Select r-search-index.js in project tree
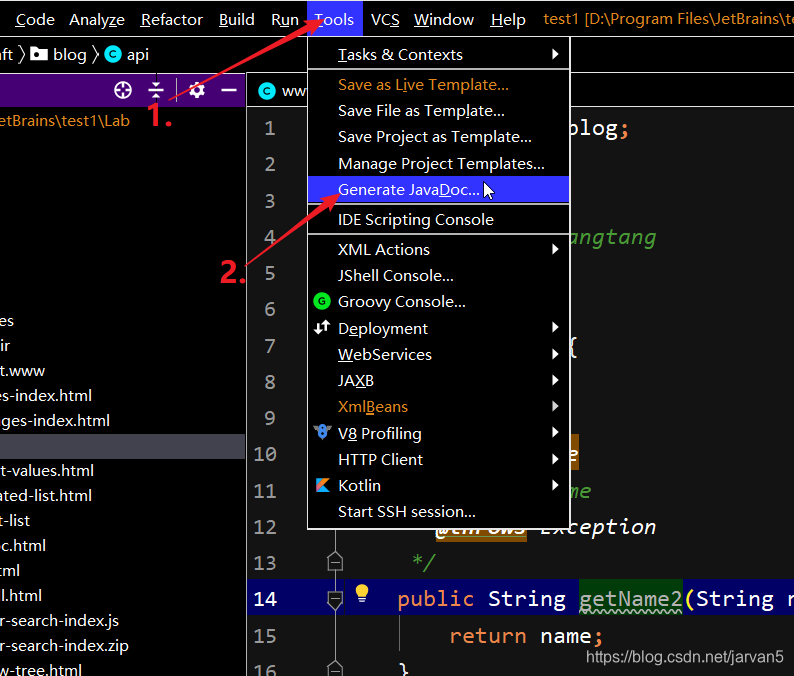794x676 pixels. coord(60,620)
